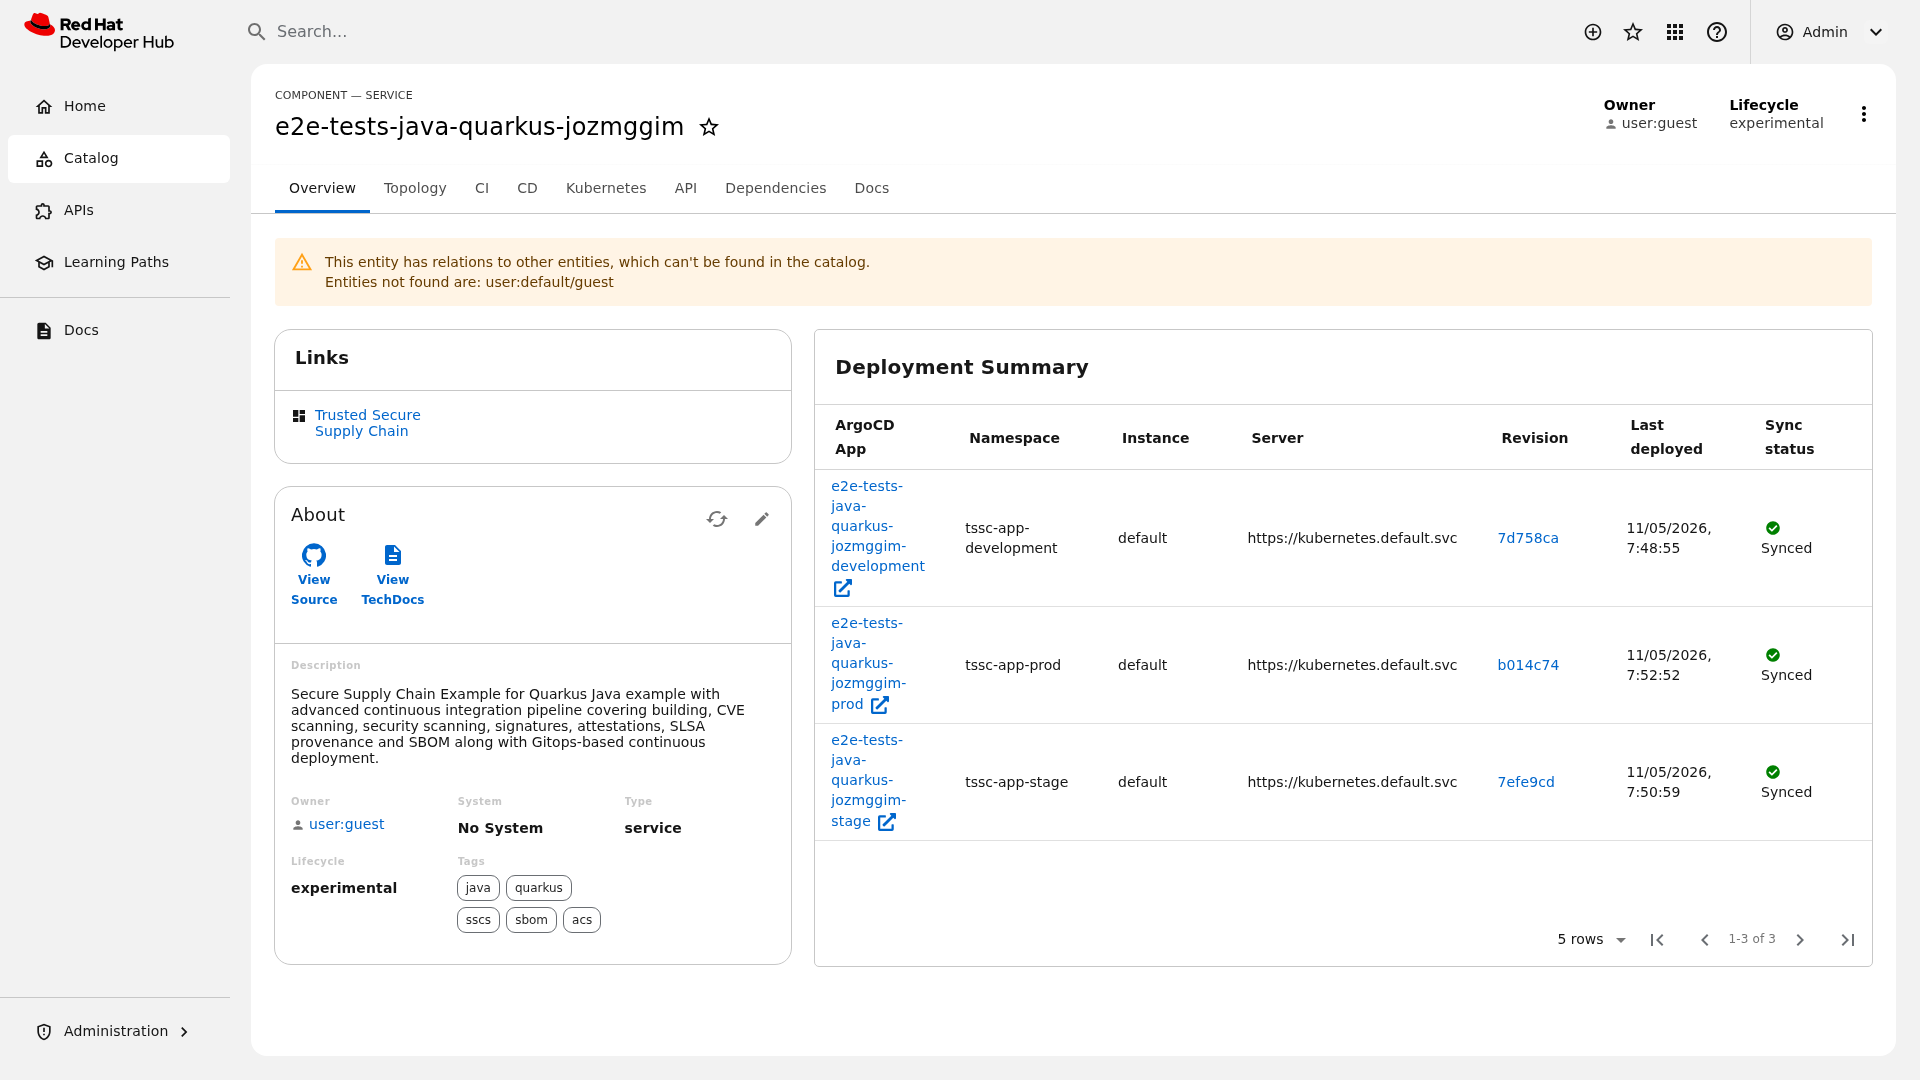1920x1080 pixels.
Task: Star the e2e-tests-java-quarkus-jozmggim entity as favorite
Action: point(709,127)
